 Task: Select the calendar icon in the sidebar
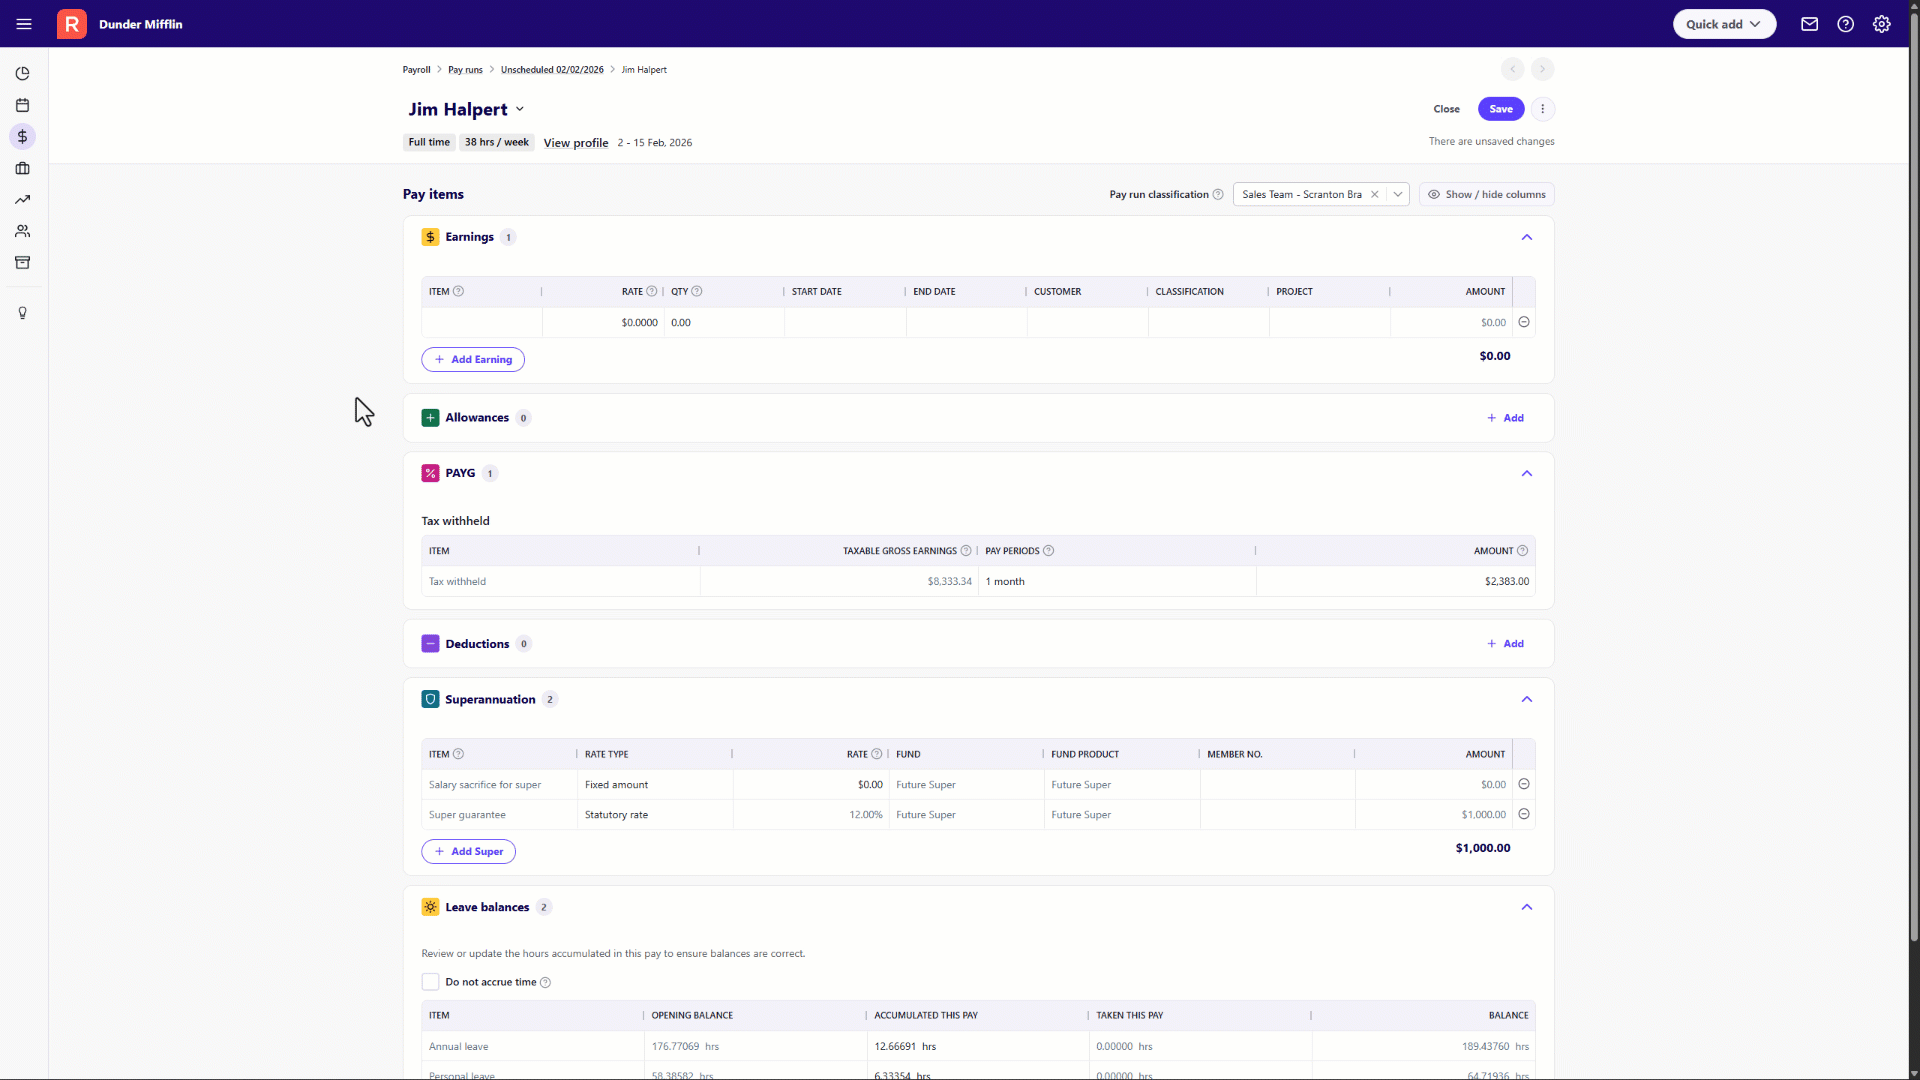click(x=22, y=105)
